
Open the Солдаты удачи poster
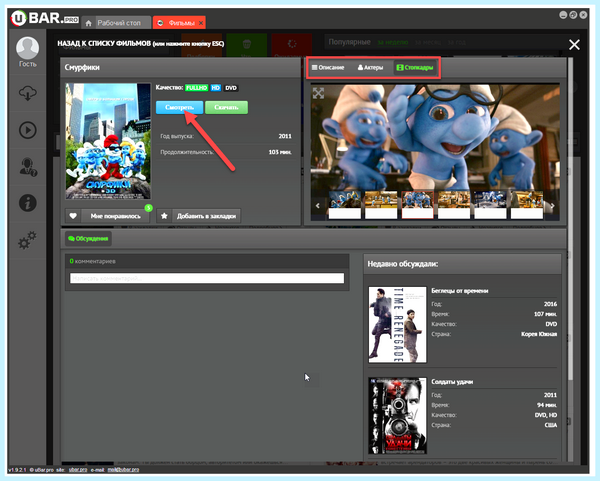click(397, 416)
